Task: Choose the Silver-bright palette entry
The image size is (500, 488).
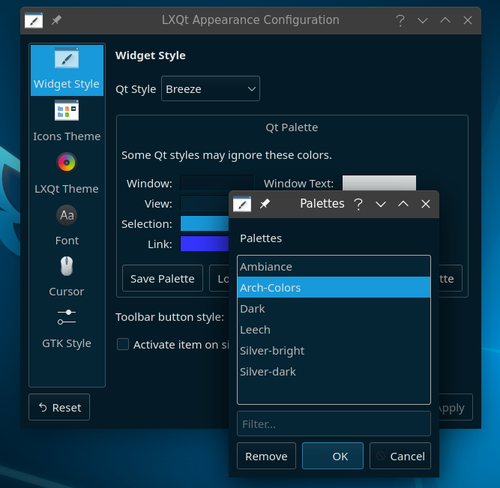Action: [x=334, y=351]
